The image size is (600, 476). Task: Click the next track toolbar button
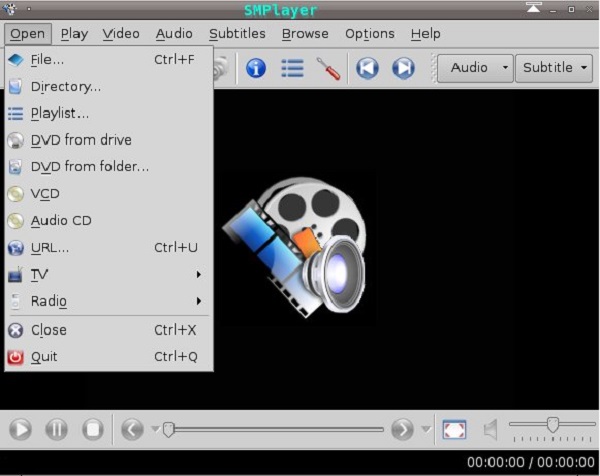tap(403, 68)
